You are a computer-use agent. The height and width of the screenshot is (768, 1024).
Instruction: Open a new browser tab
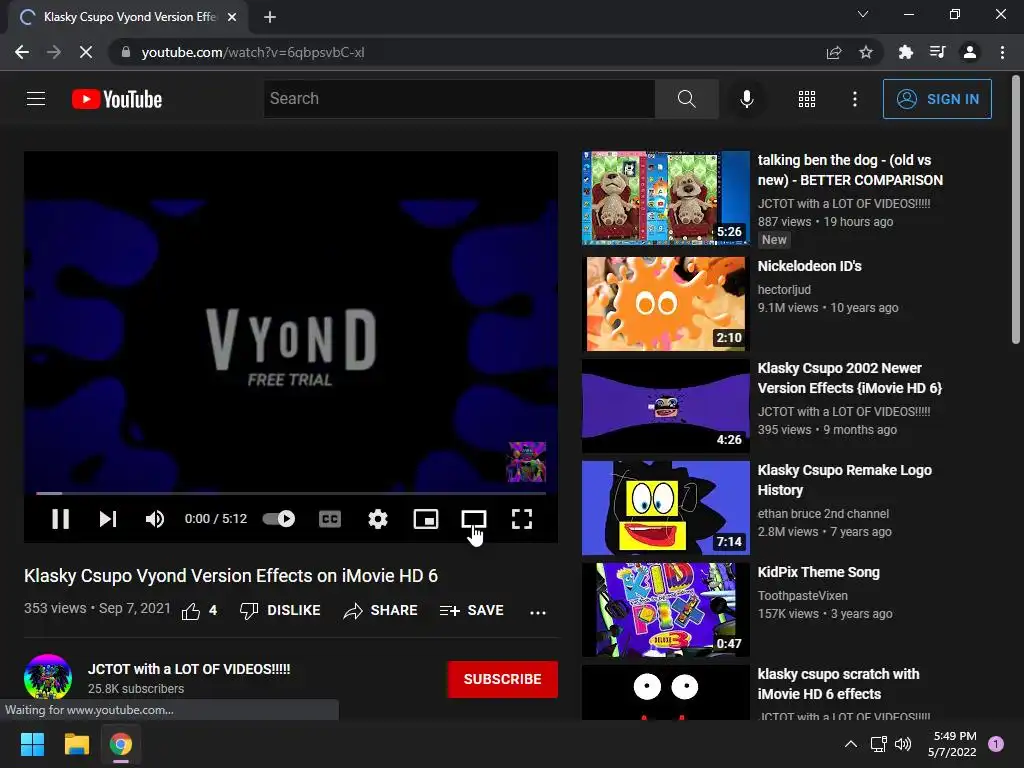(270, 17)
